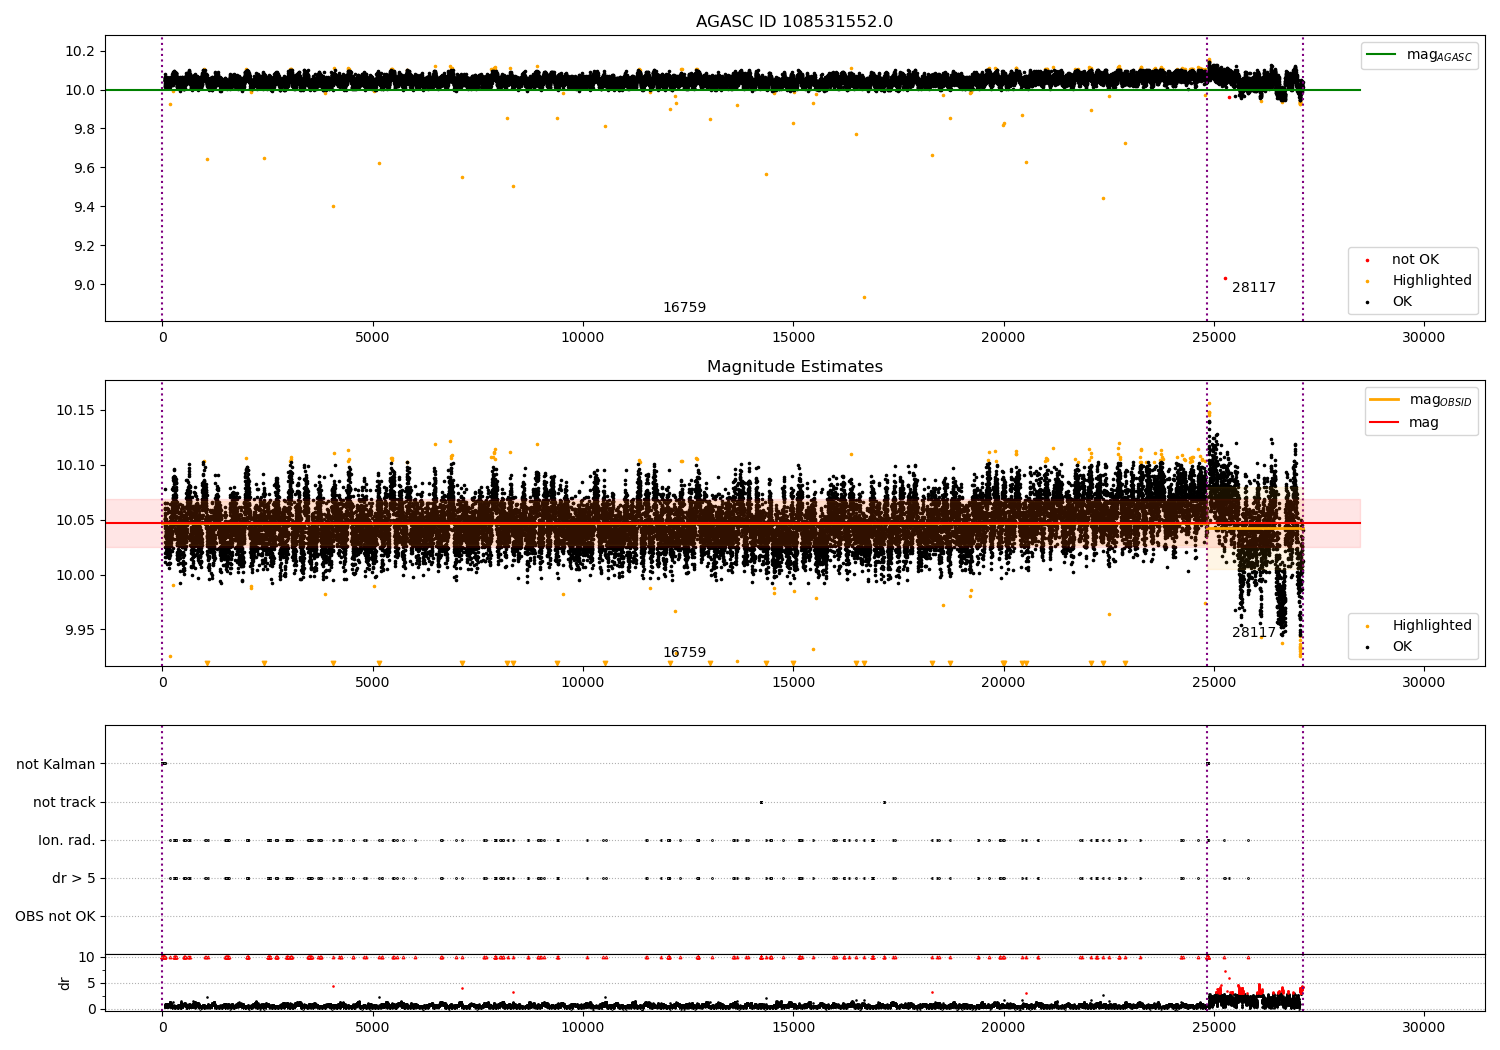Click the 'AGASC ID 108531552.0' plot title
1500x1050 pixels.
(x=794, y=22)
